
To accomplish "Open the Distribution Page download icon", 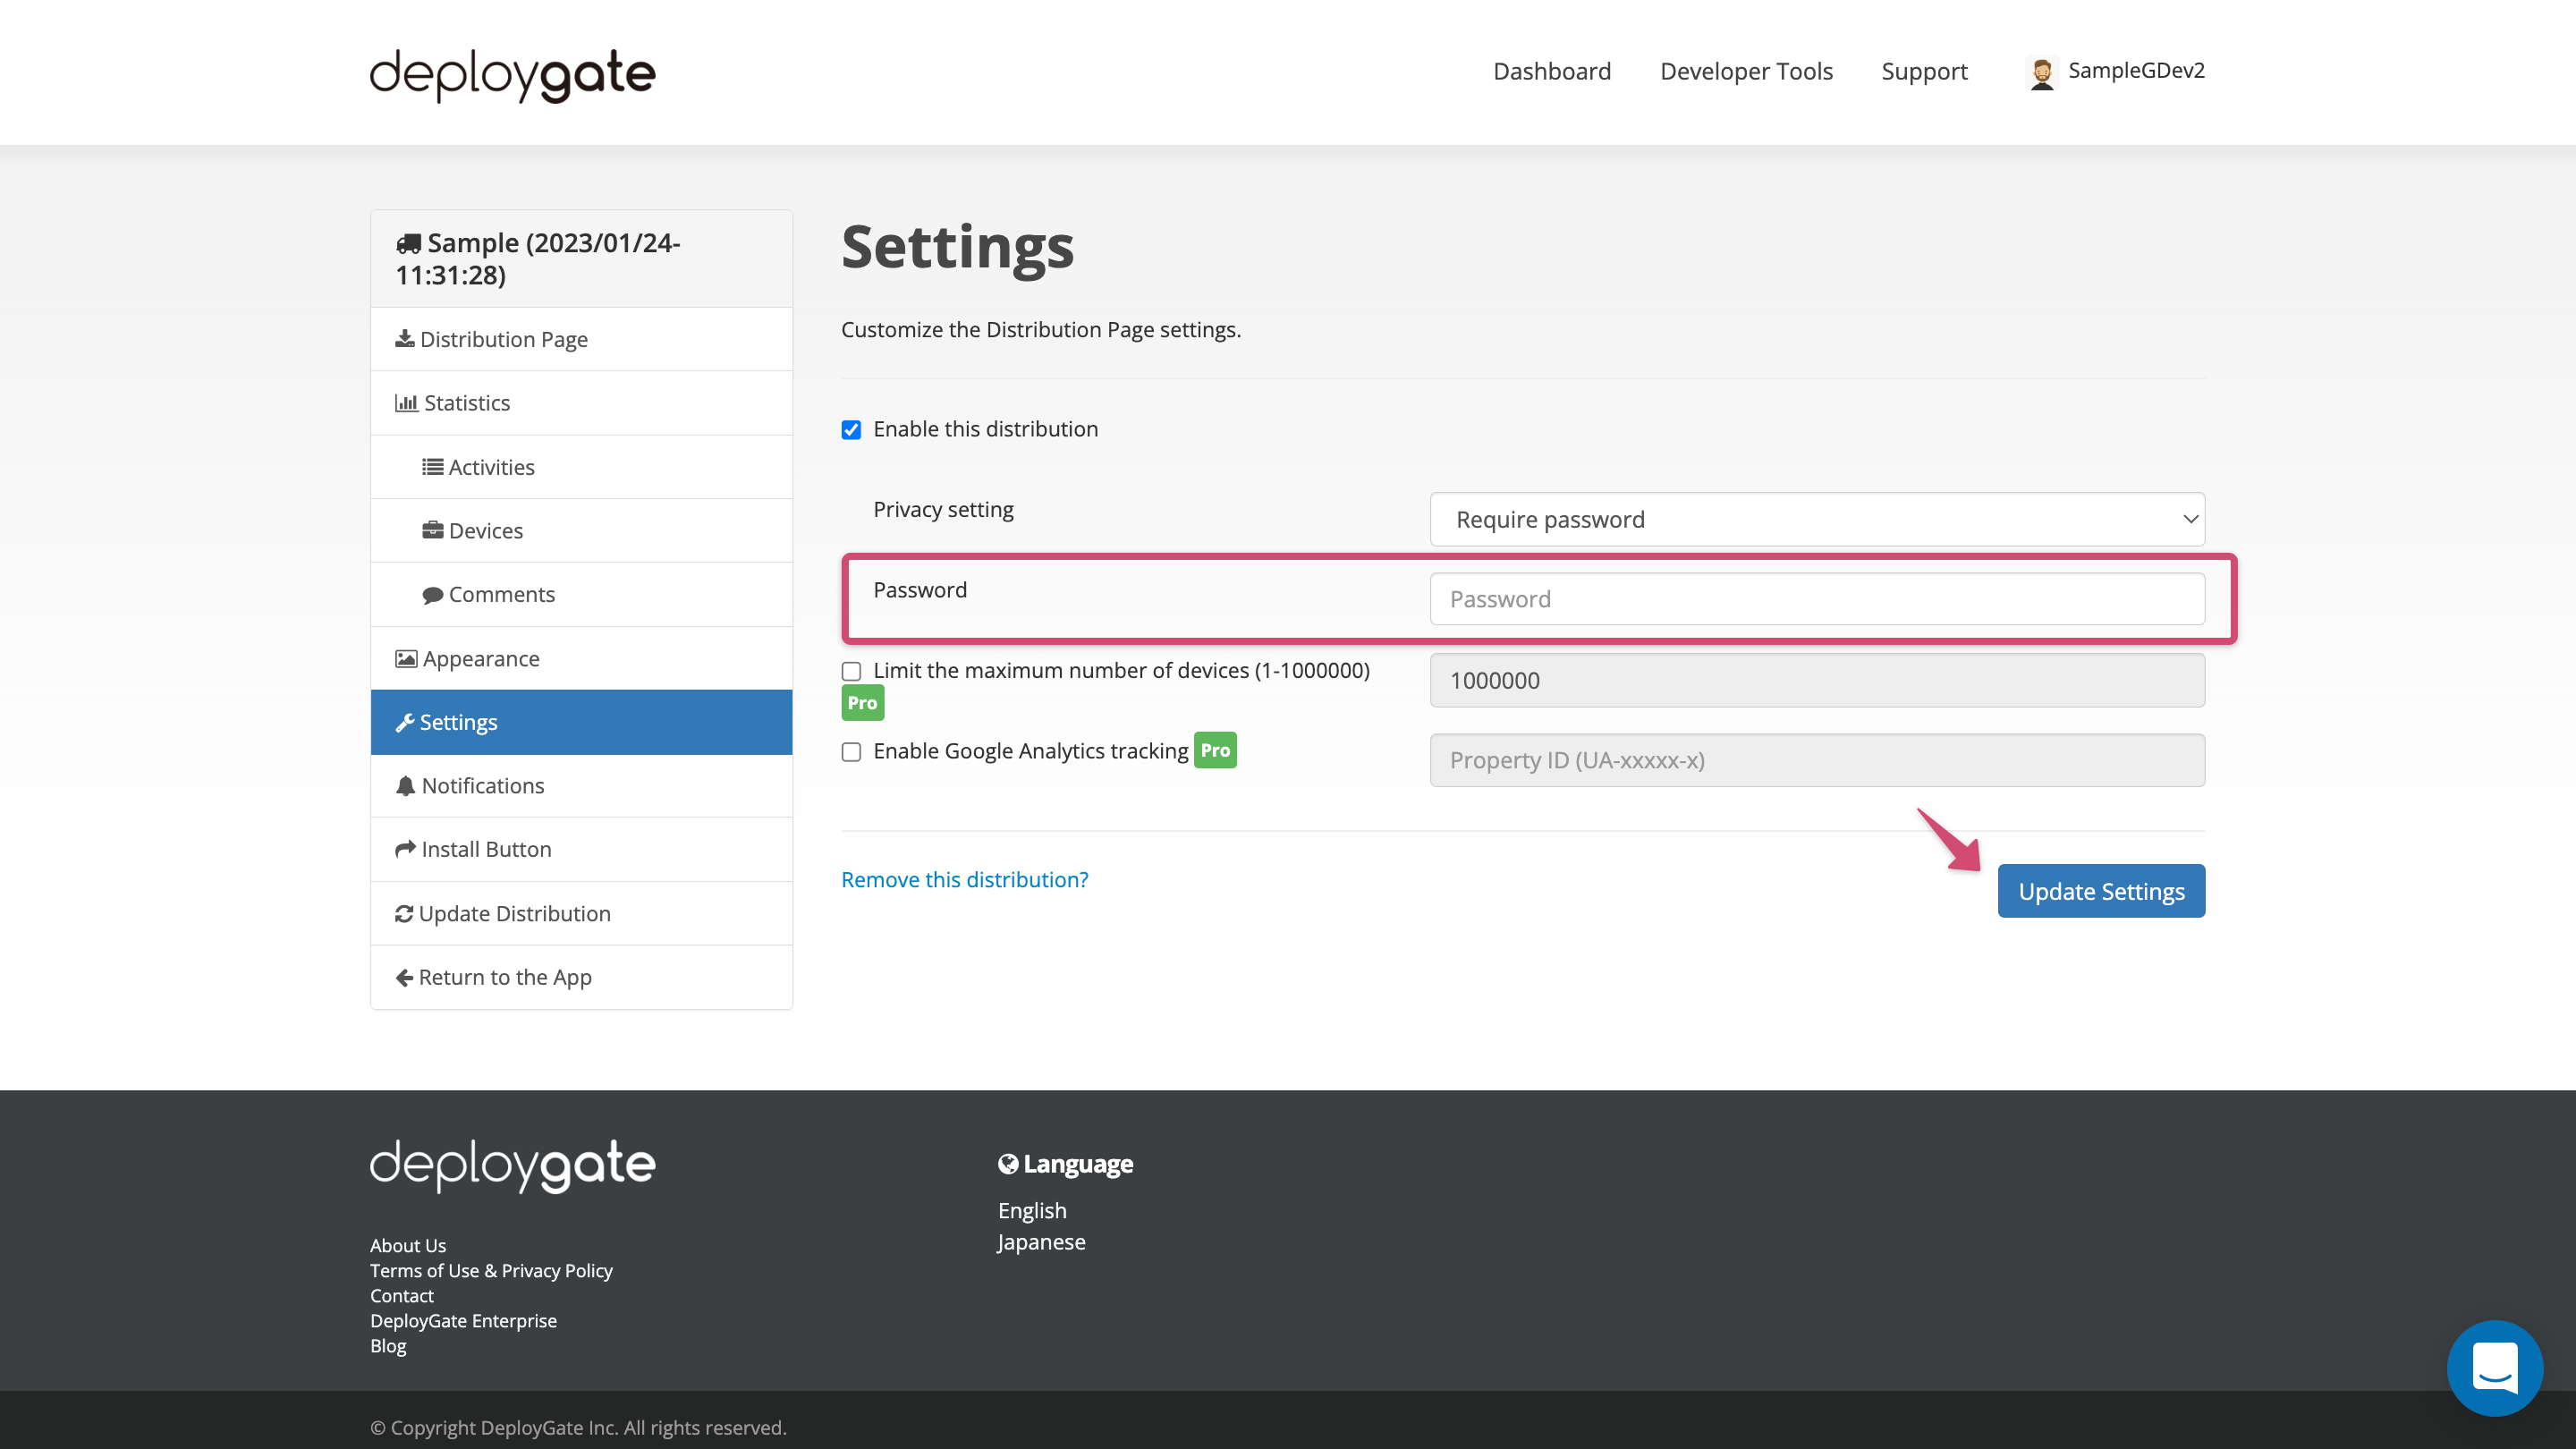I will click(x=405, y=339).
